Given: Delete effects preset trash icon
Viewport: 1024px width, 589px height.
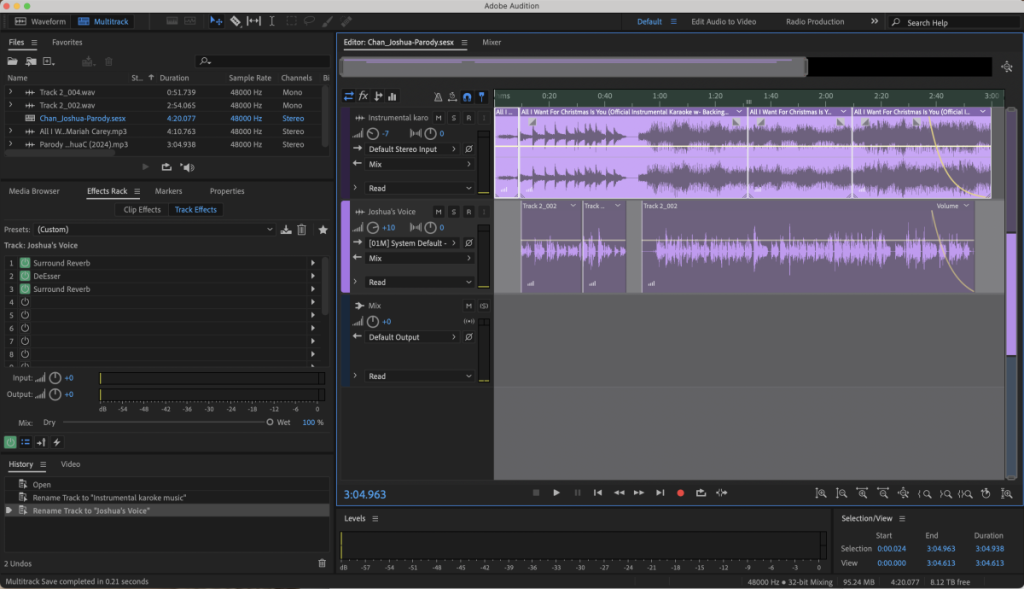Looking at the screenshot, I should pyautogui.click(x=302, y=230).
